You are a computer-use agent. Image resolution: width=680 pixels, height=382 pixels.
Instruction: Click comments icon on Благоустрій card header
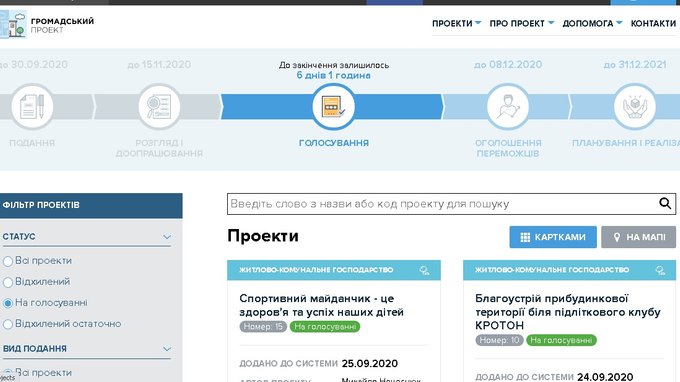pyautogui.click(x=660, y=271)
